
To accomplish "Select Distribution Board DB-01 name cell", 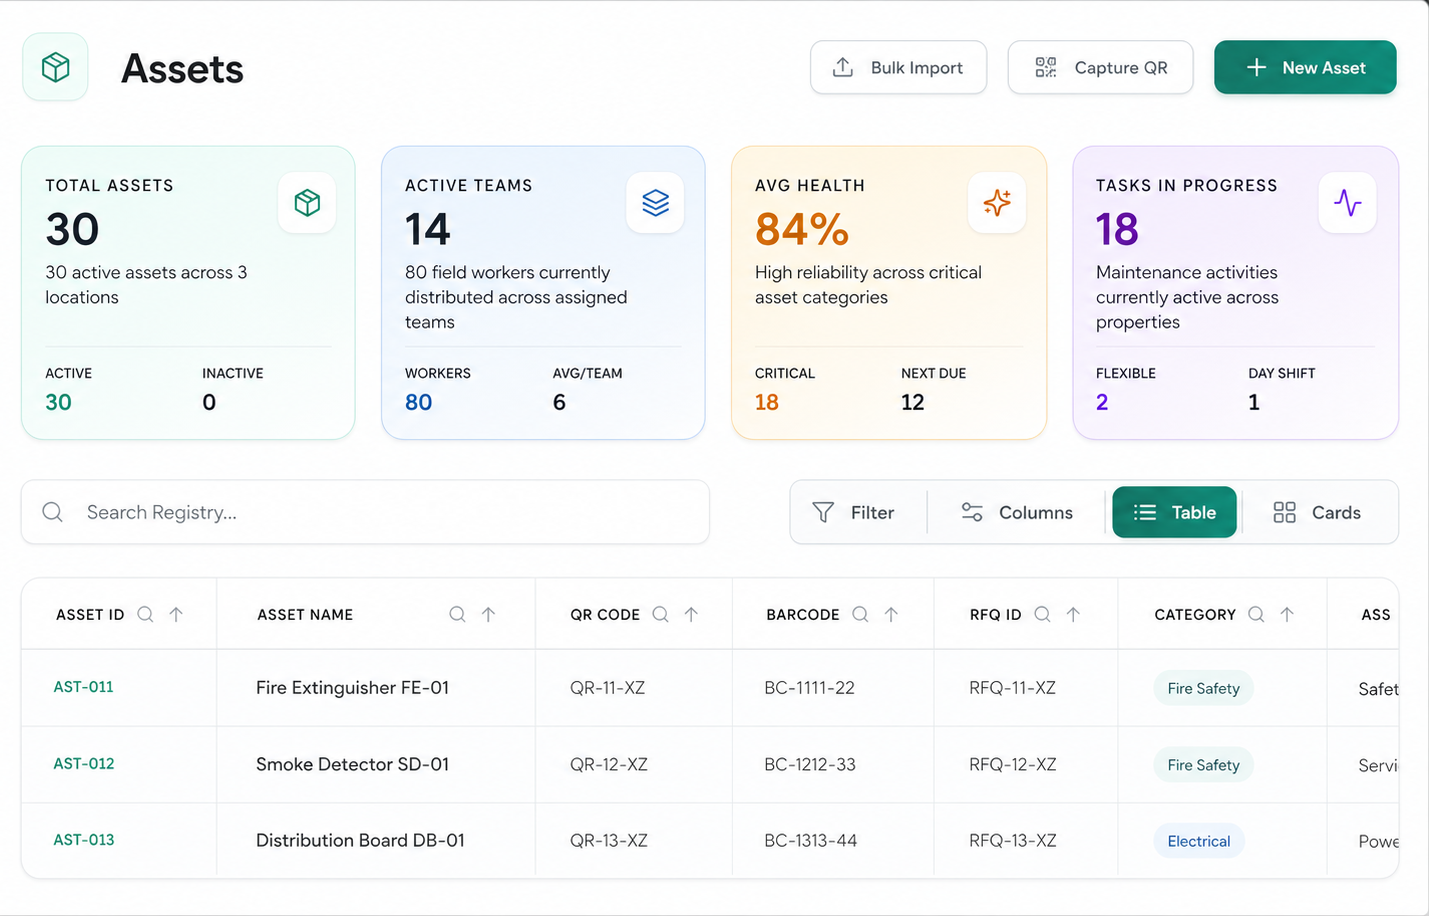I will [x=360, y=840].
